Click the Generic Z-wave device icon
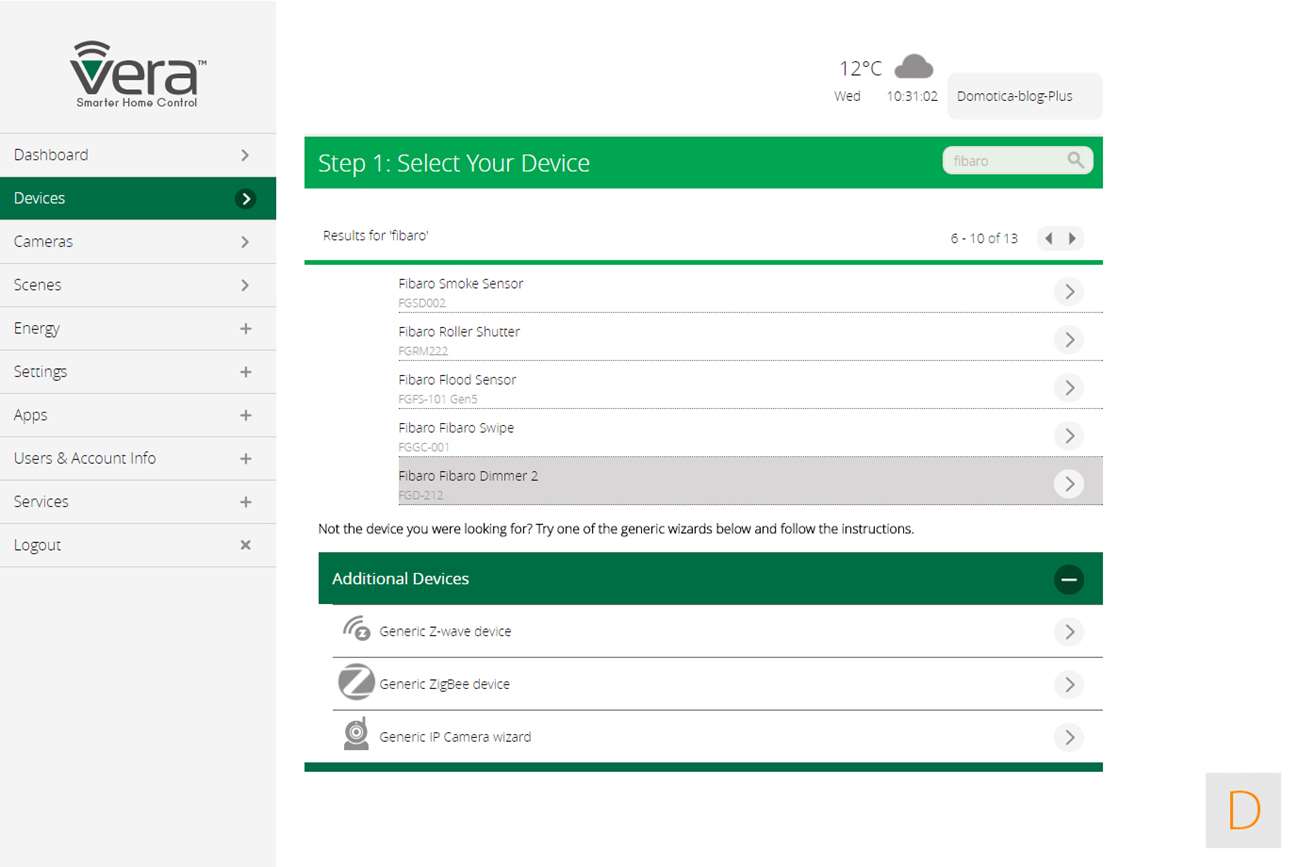 [356, 630]
